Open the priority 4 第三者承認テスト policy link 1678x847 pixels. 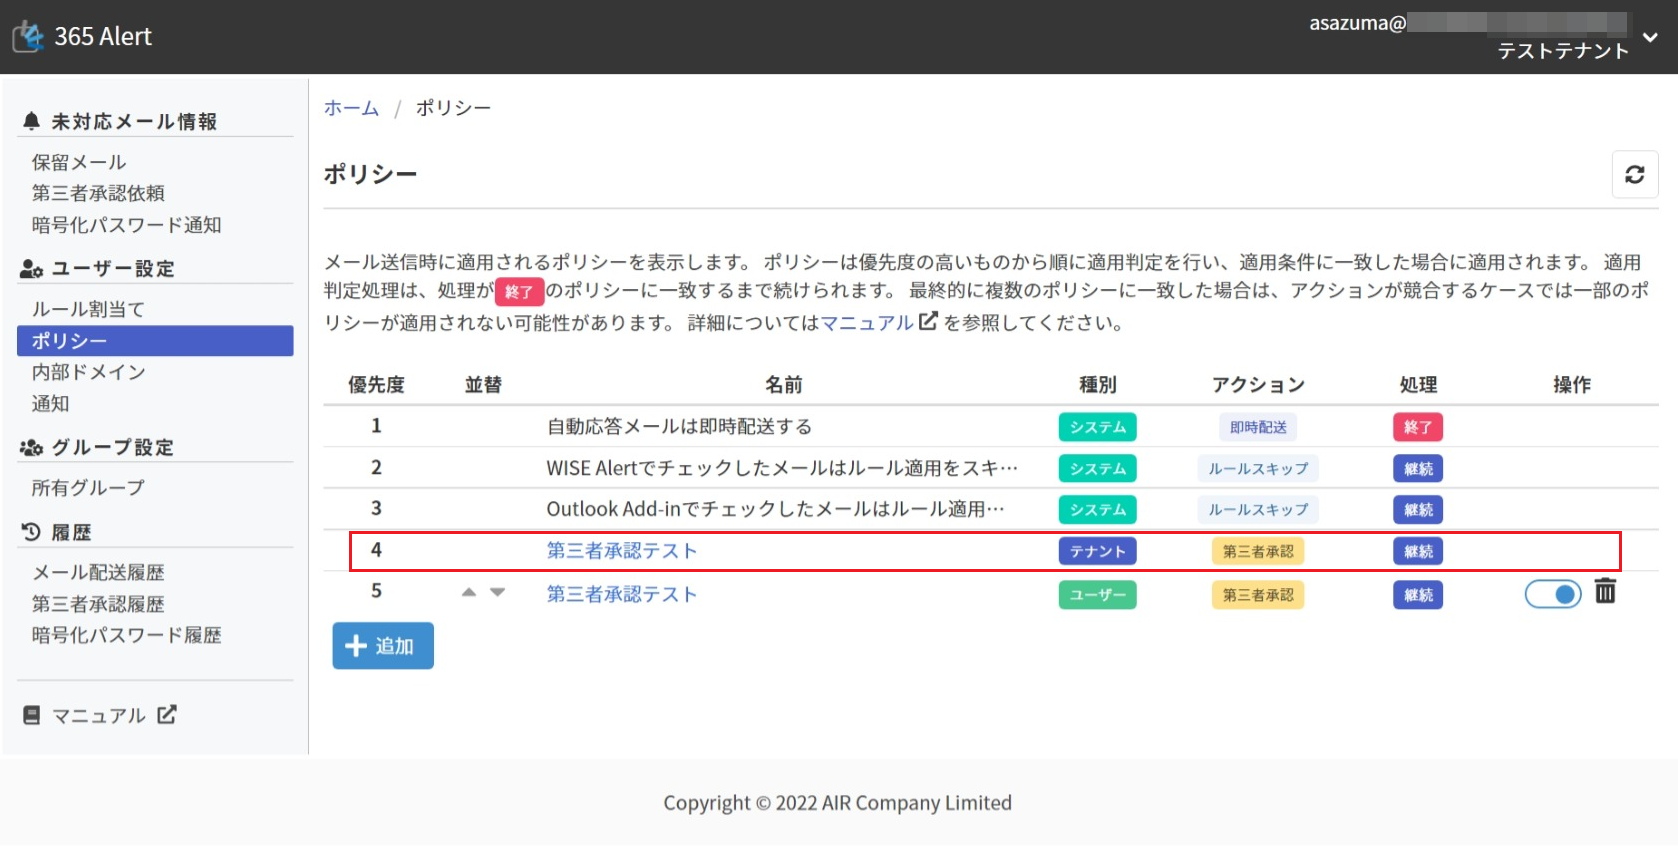tap(621, 551)
